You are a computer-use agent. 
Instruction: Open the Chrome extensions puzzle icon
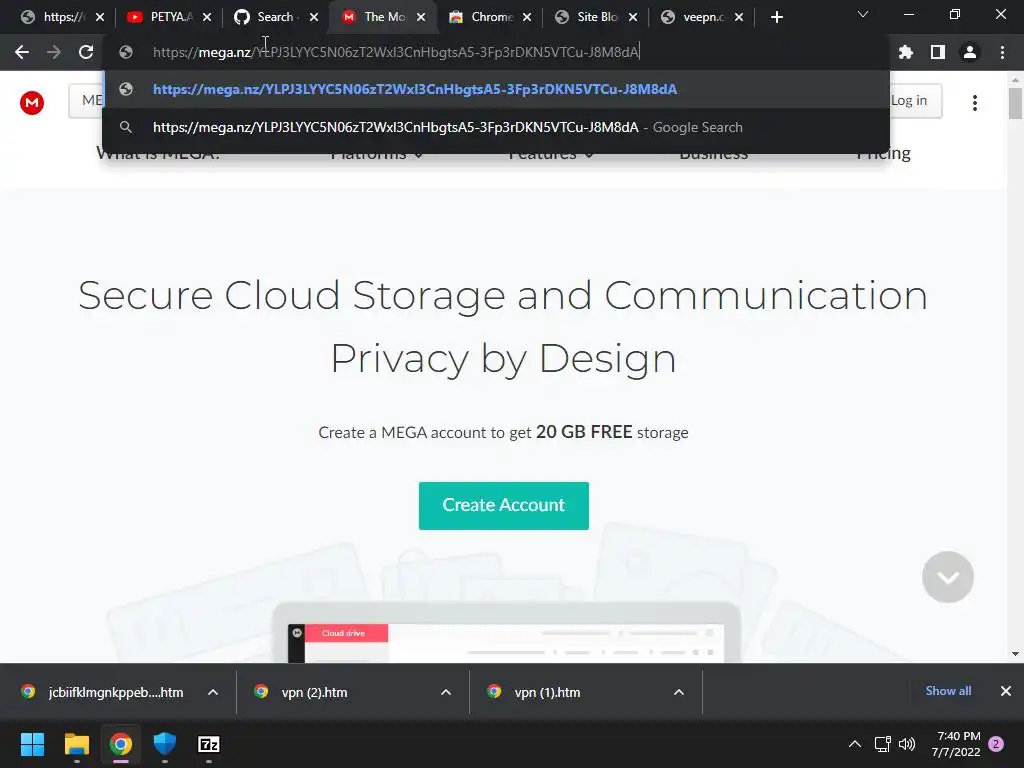(906, 52)
